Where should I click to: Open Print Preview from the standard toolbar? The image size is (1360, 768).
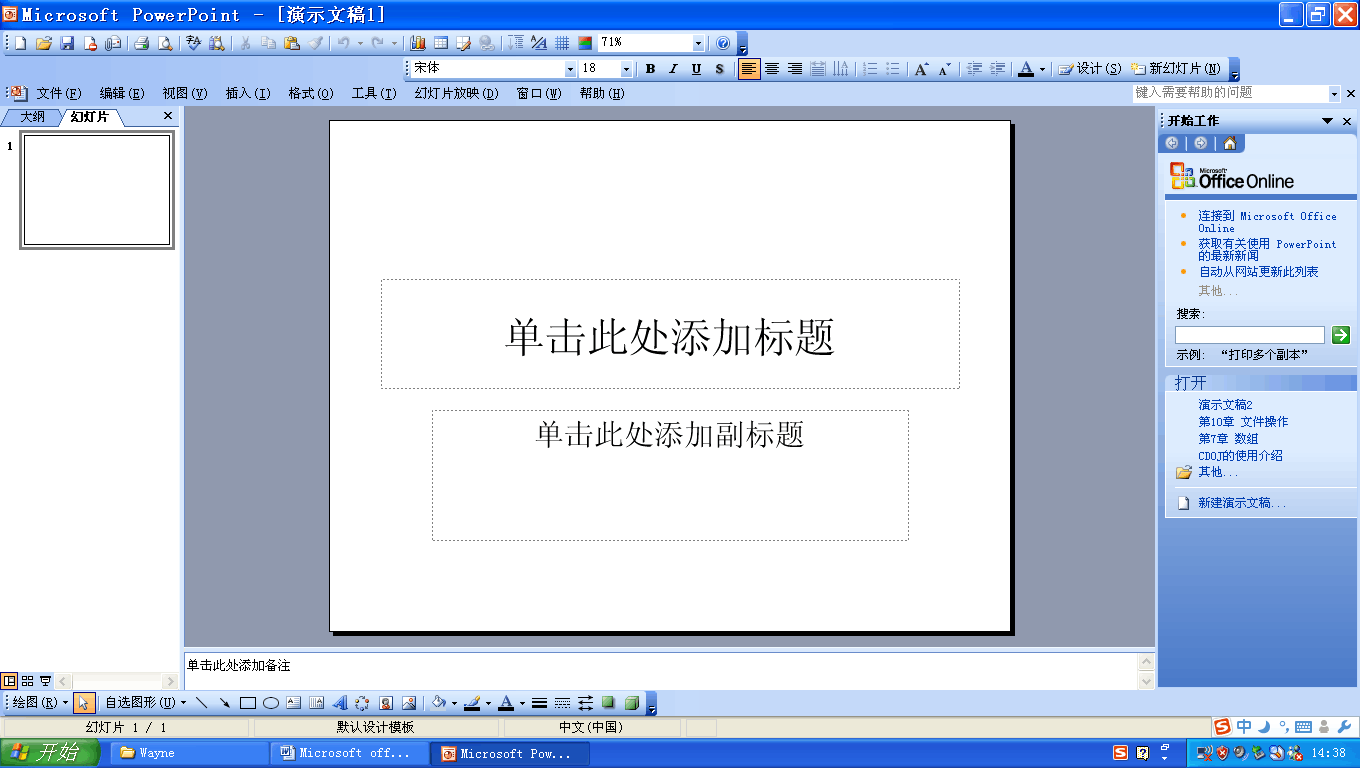(x=164, y=43)
